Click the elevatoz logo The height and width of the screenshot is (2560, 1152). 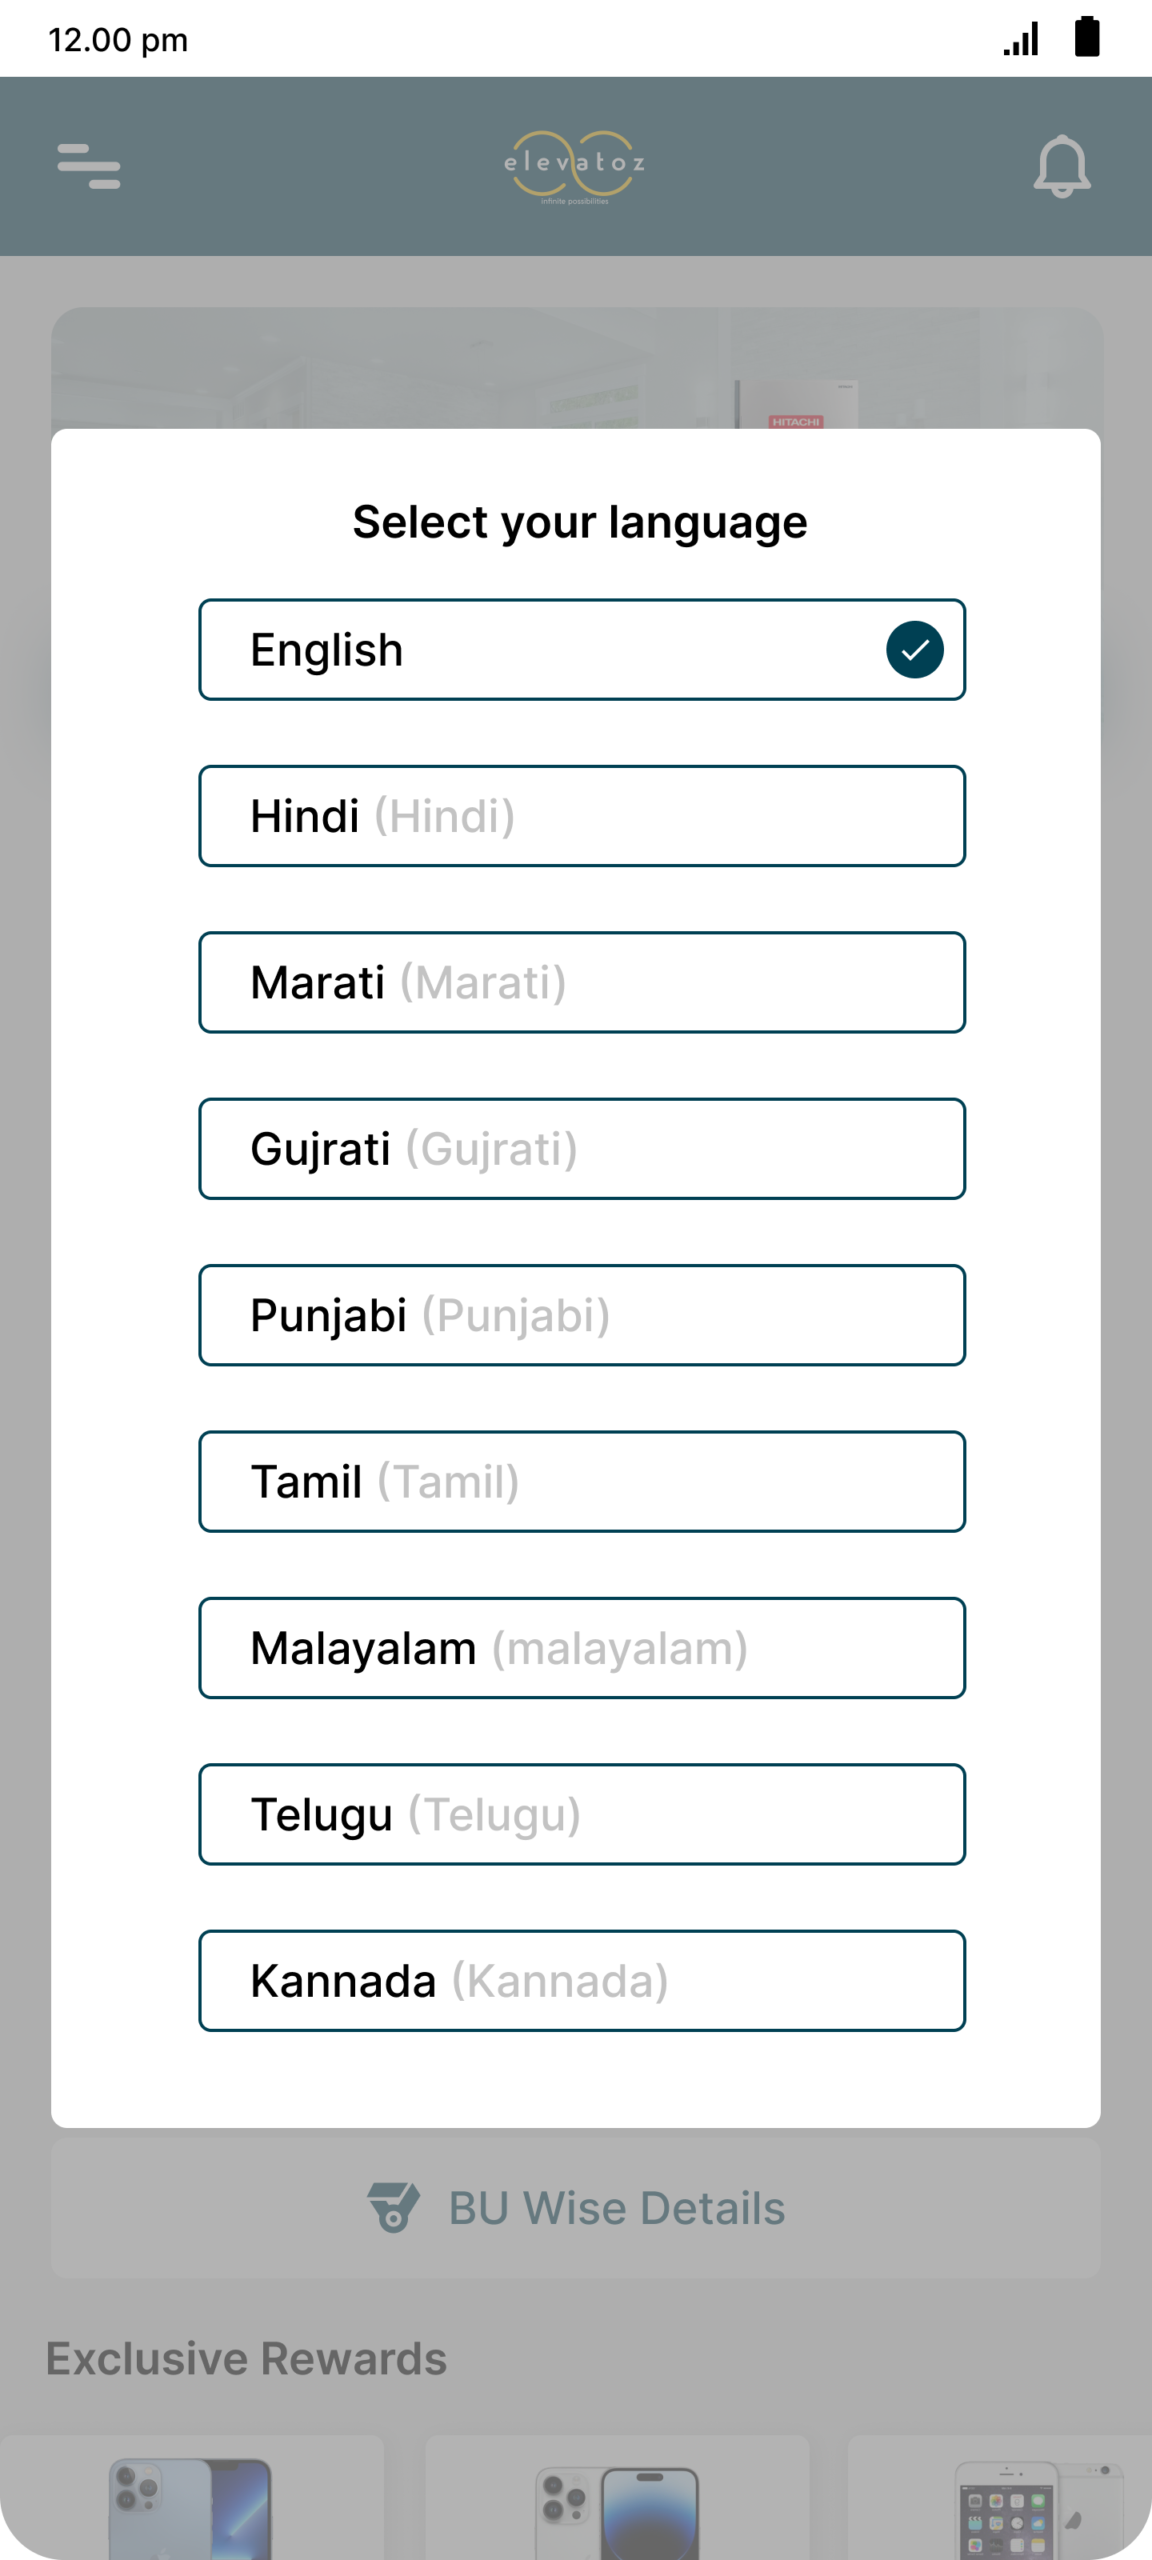point(575,166)
